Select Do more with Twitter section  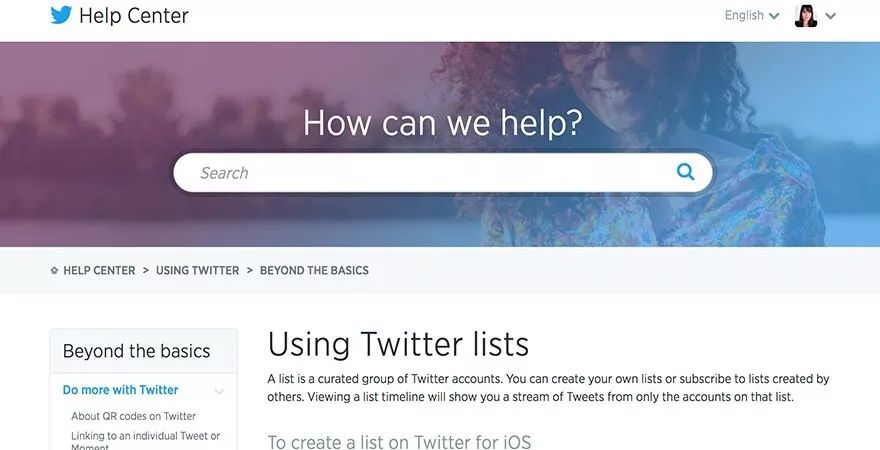pos(120,390)
